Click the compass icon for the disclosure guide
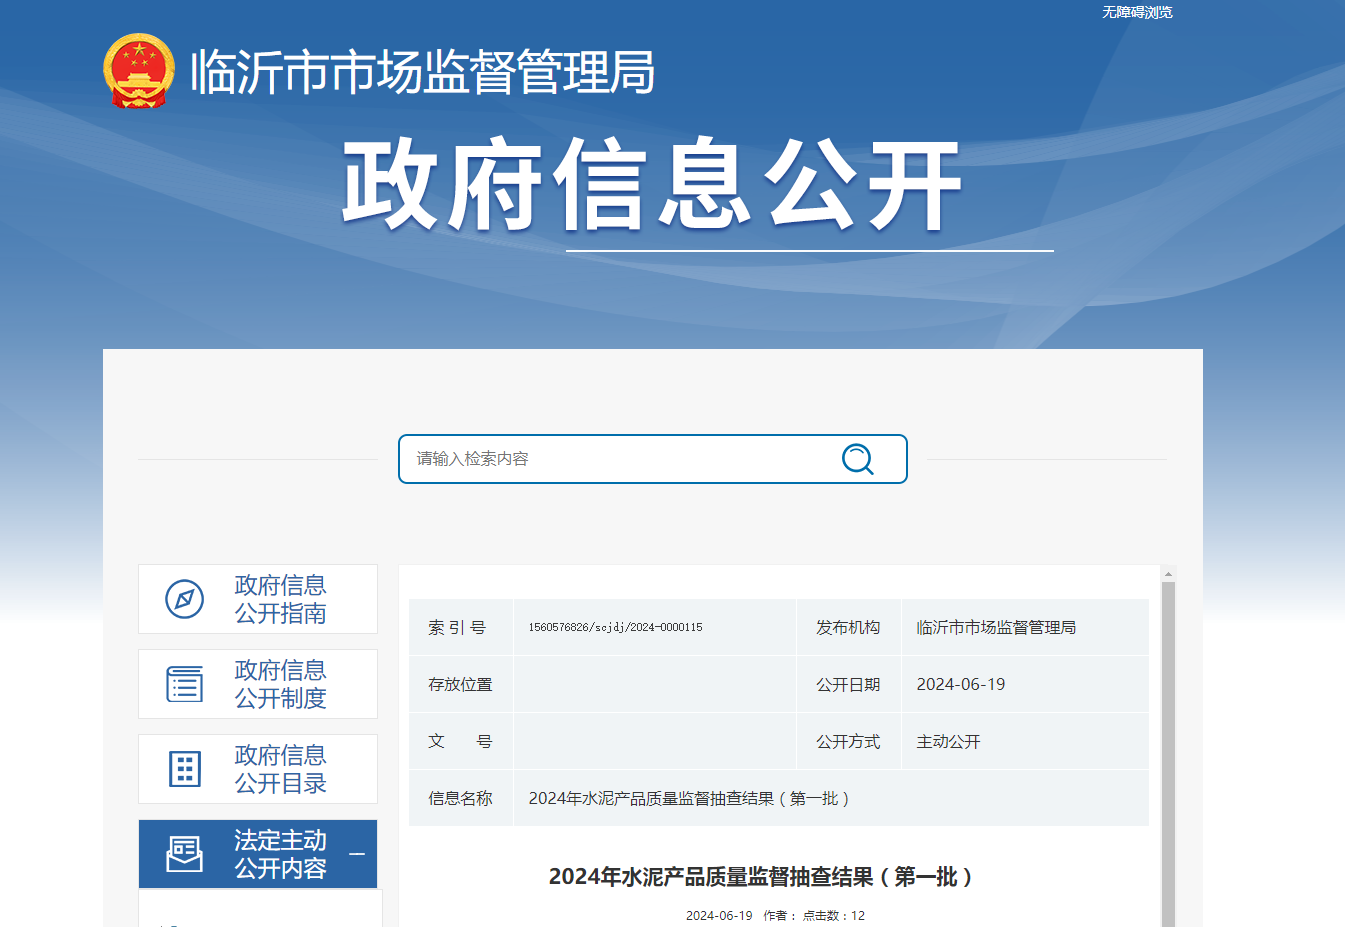Screen dimensions: 1345x927 click(x=184, y=599)
